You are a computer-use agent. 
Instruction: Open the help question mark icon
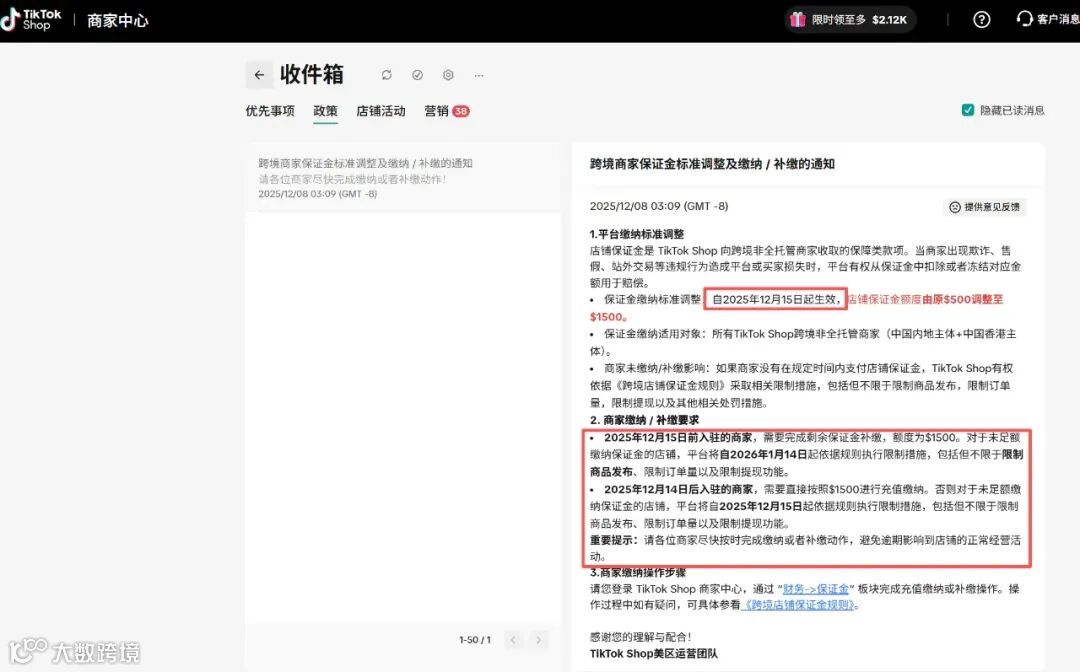click(x=982, y=19)
